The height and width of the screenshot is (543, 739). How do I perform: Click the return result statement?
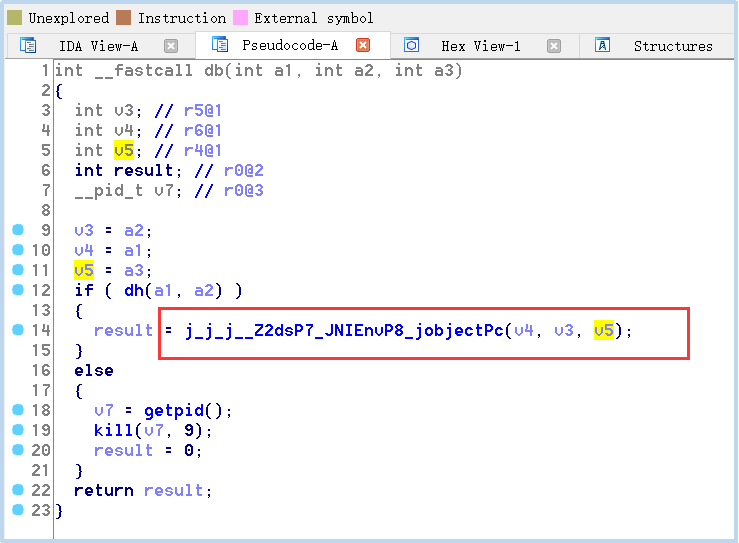point(143,491)
